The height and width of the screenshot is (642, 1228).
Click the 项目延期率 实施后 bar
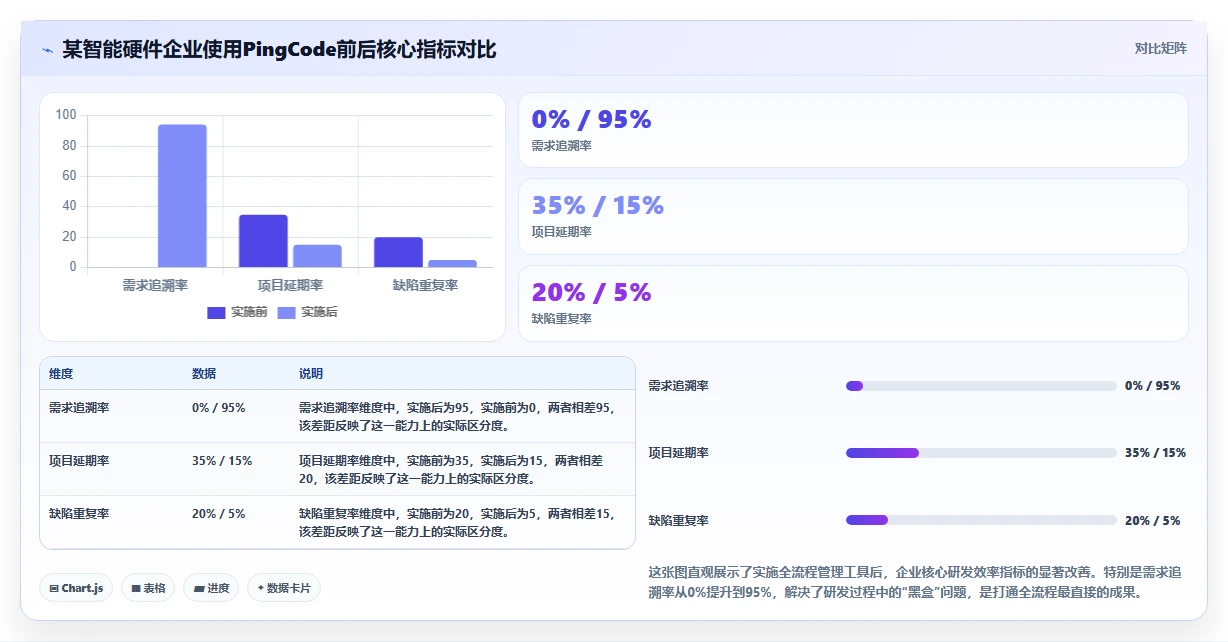coord(317,256)
